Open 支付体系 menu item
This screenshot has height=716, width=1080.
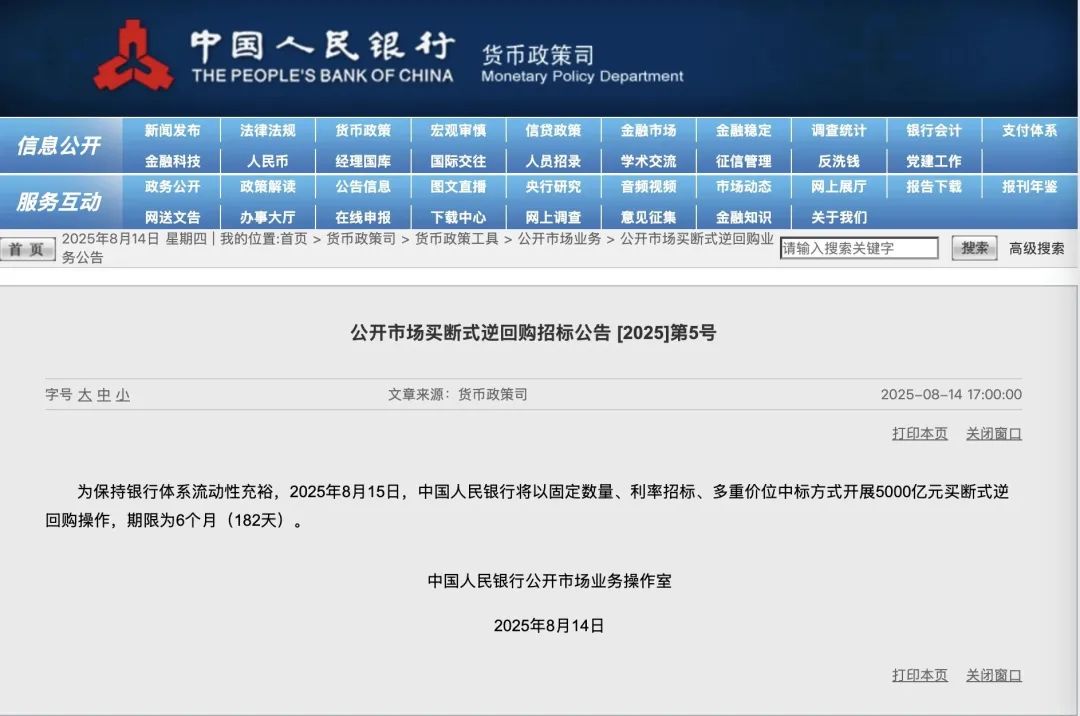tap(1029, 130)
